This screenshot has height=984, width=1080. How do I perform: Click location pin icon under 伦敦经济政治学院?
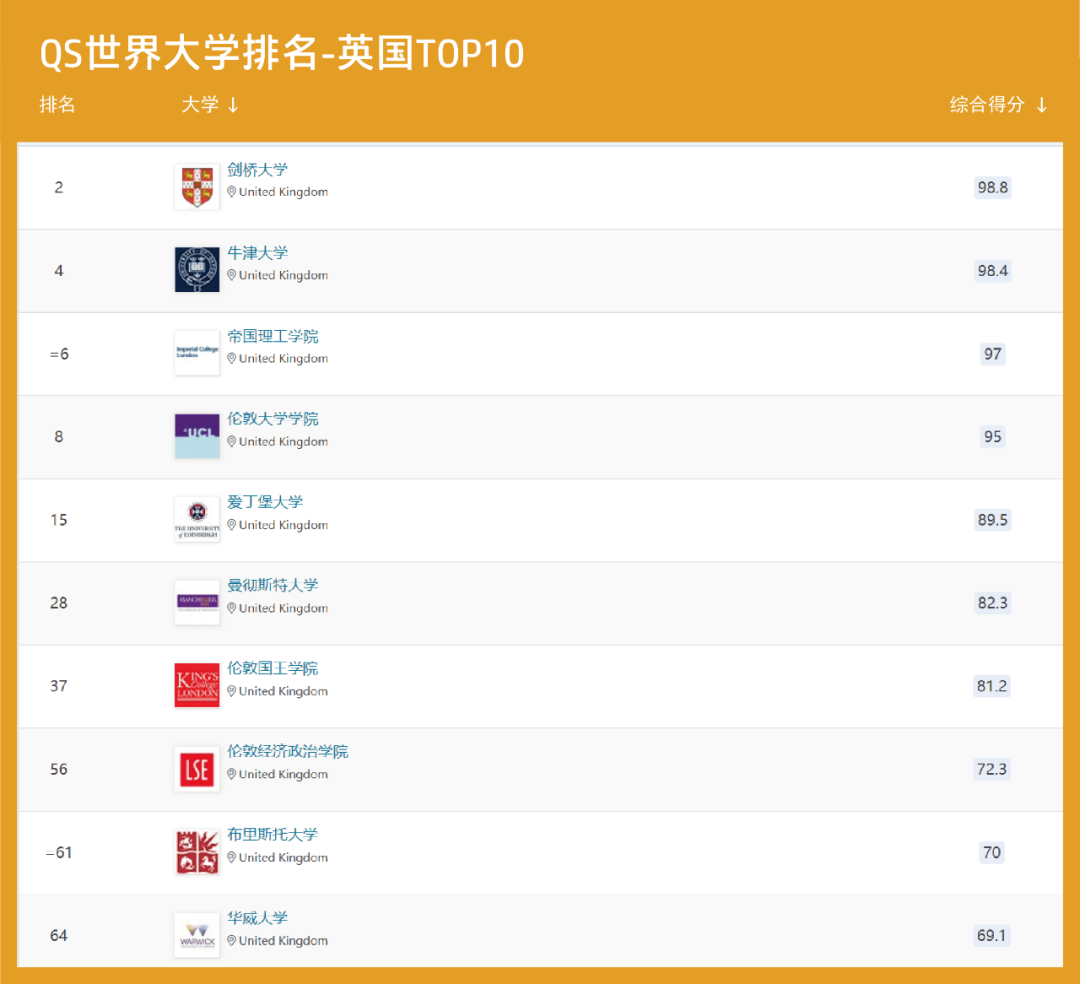click(232, 775)
